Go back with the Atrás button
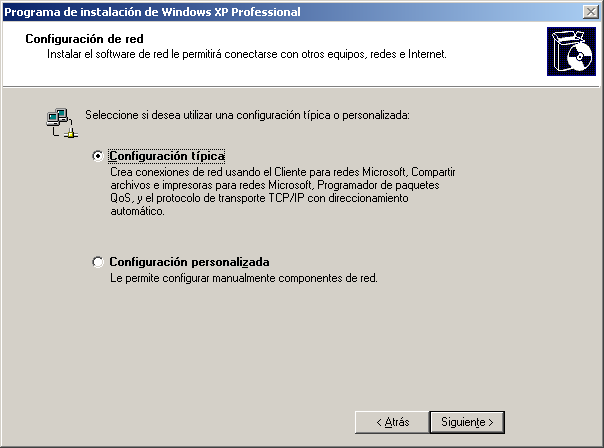 click(x=392, y=422)
